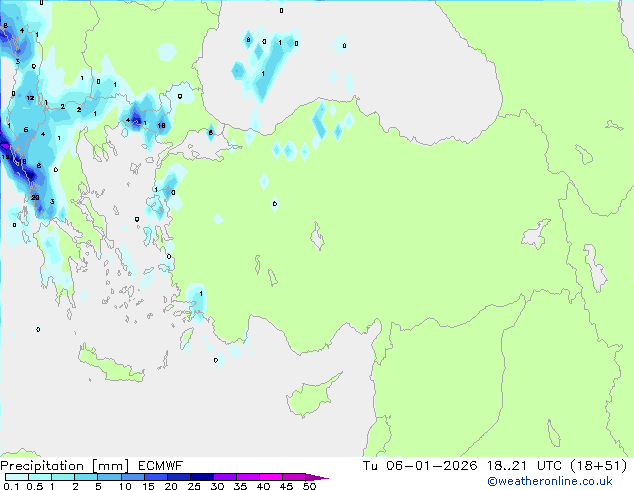Click the over-50 mm legend arrow tip

(x=317, y=477)
